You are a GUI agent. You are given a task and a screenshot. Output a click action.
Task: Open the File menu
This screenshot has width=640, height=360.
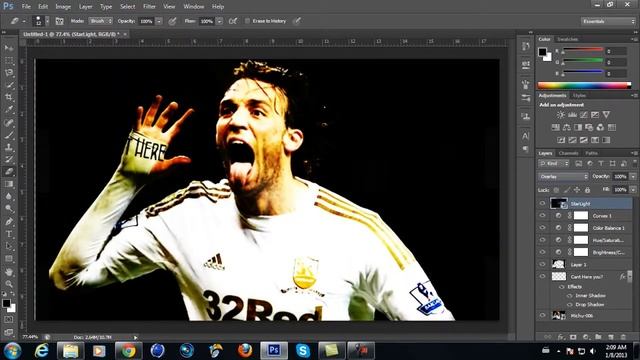26,7
